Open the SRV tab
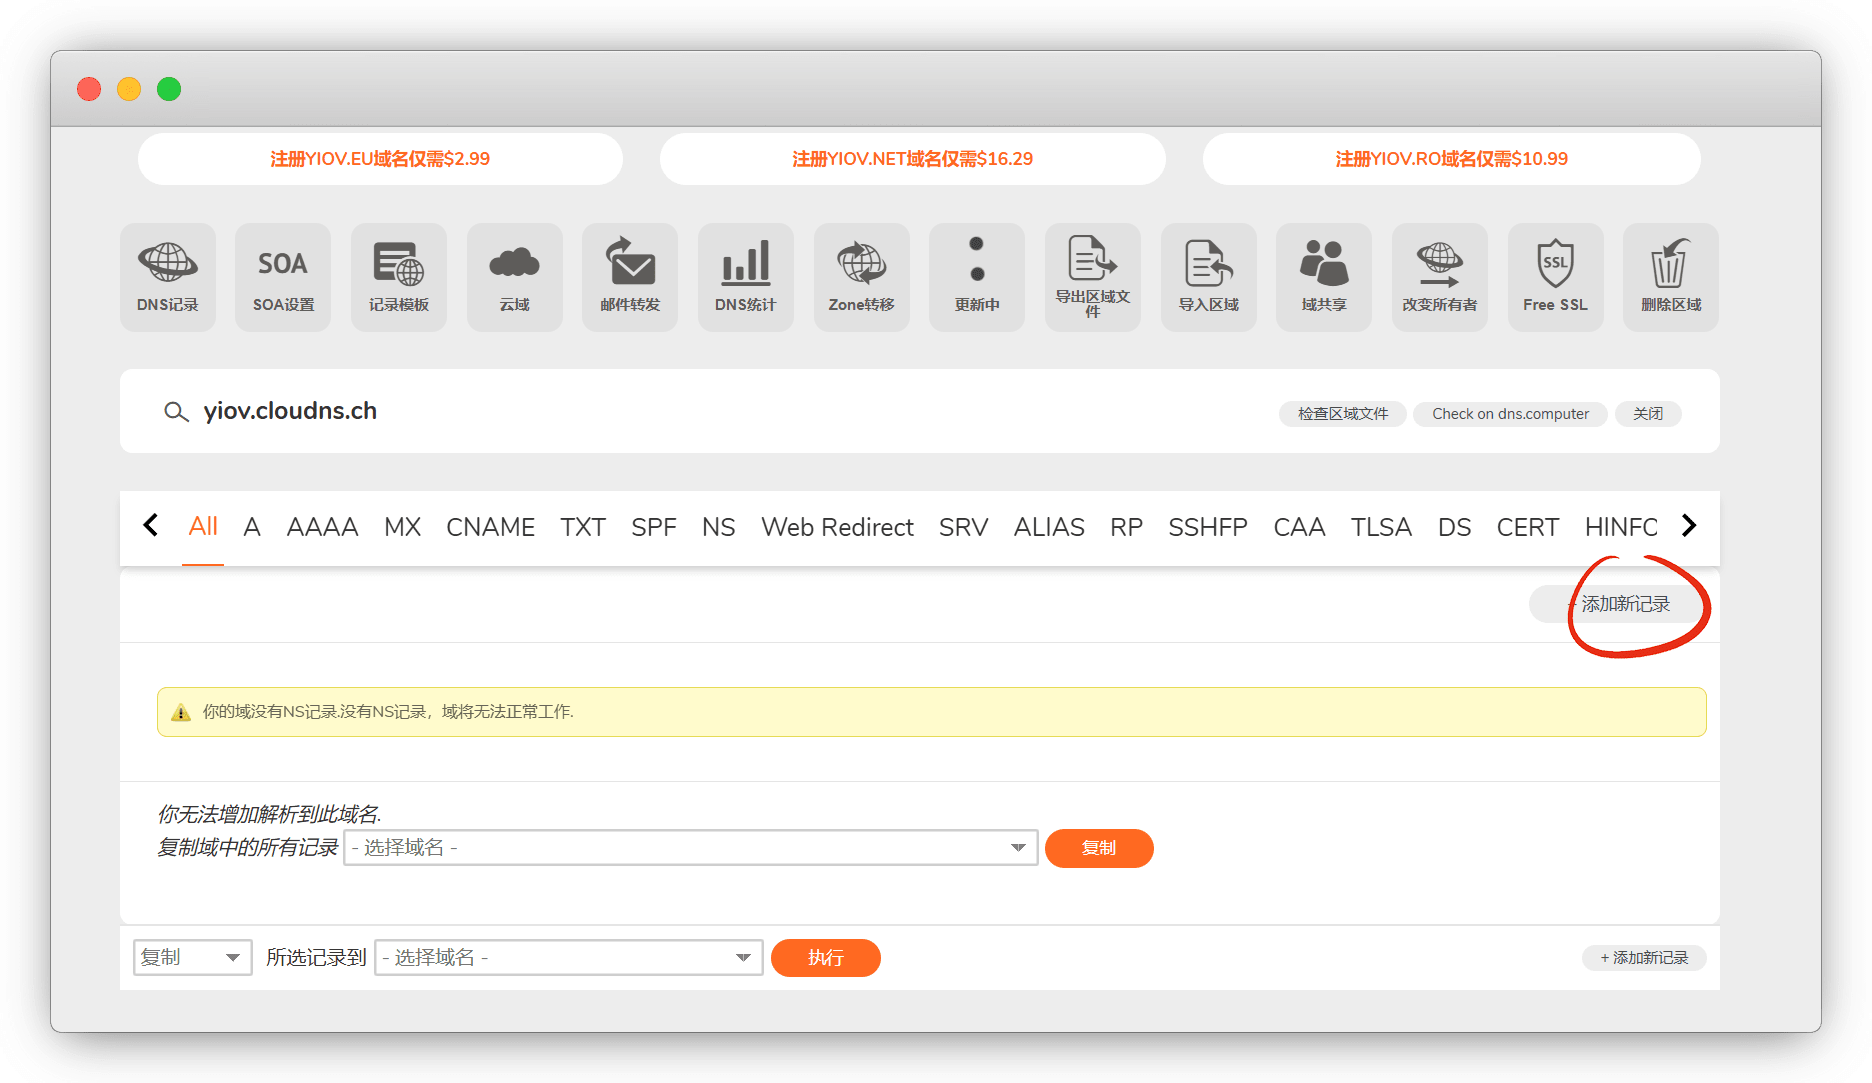The height and width of the screenshot is (1083, 1872). click(963, 527)
